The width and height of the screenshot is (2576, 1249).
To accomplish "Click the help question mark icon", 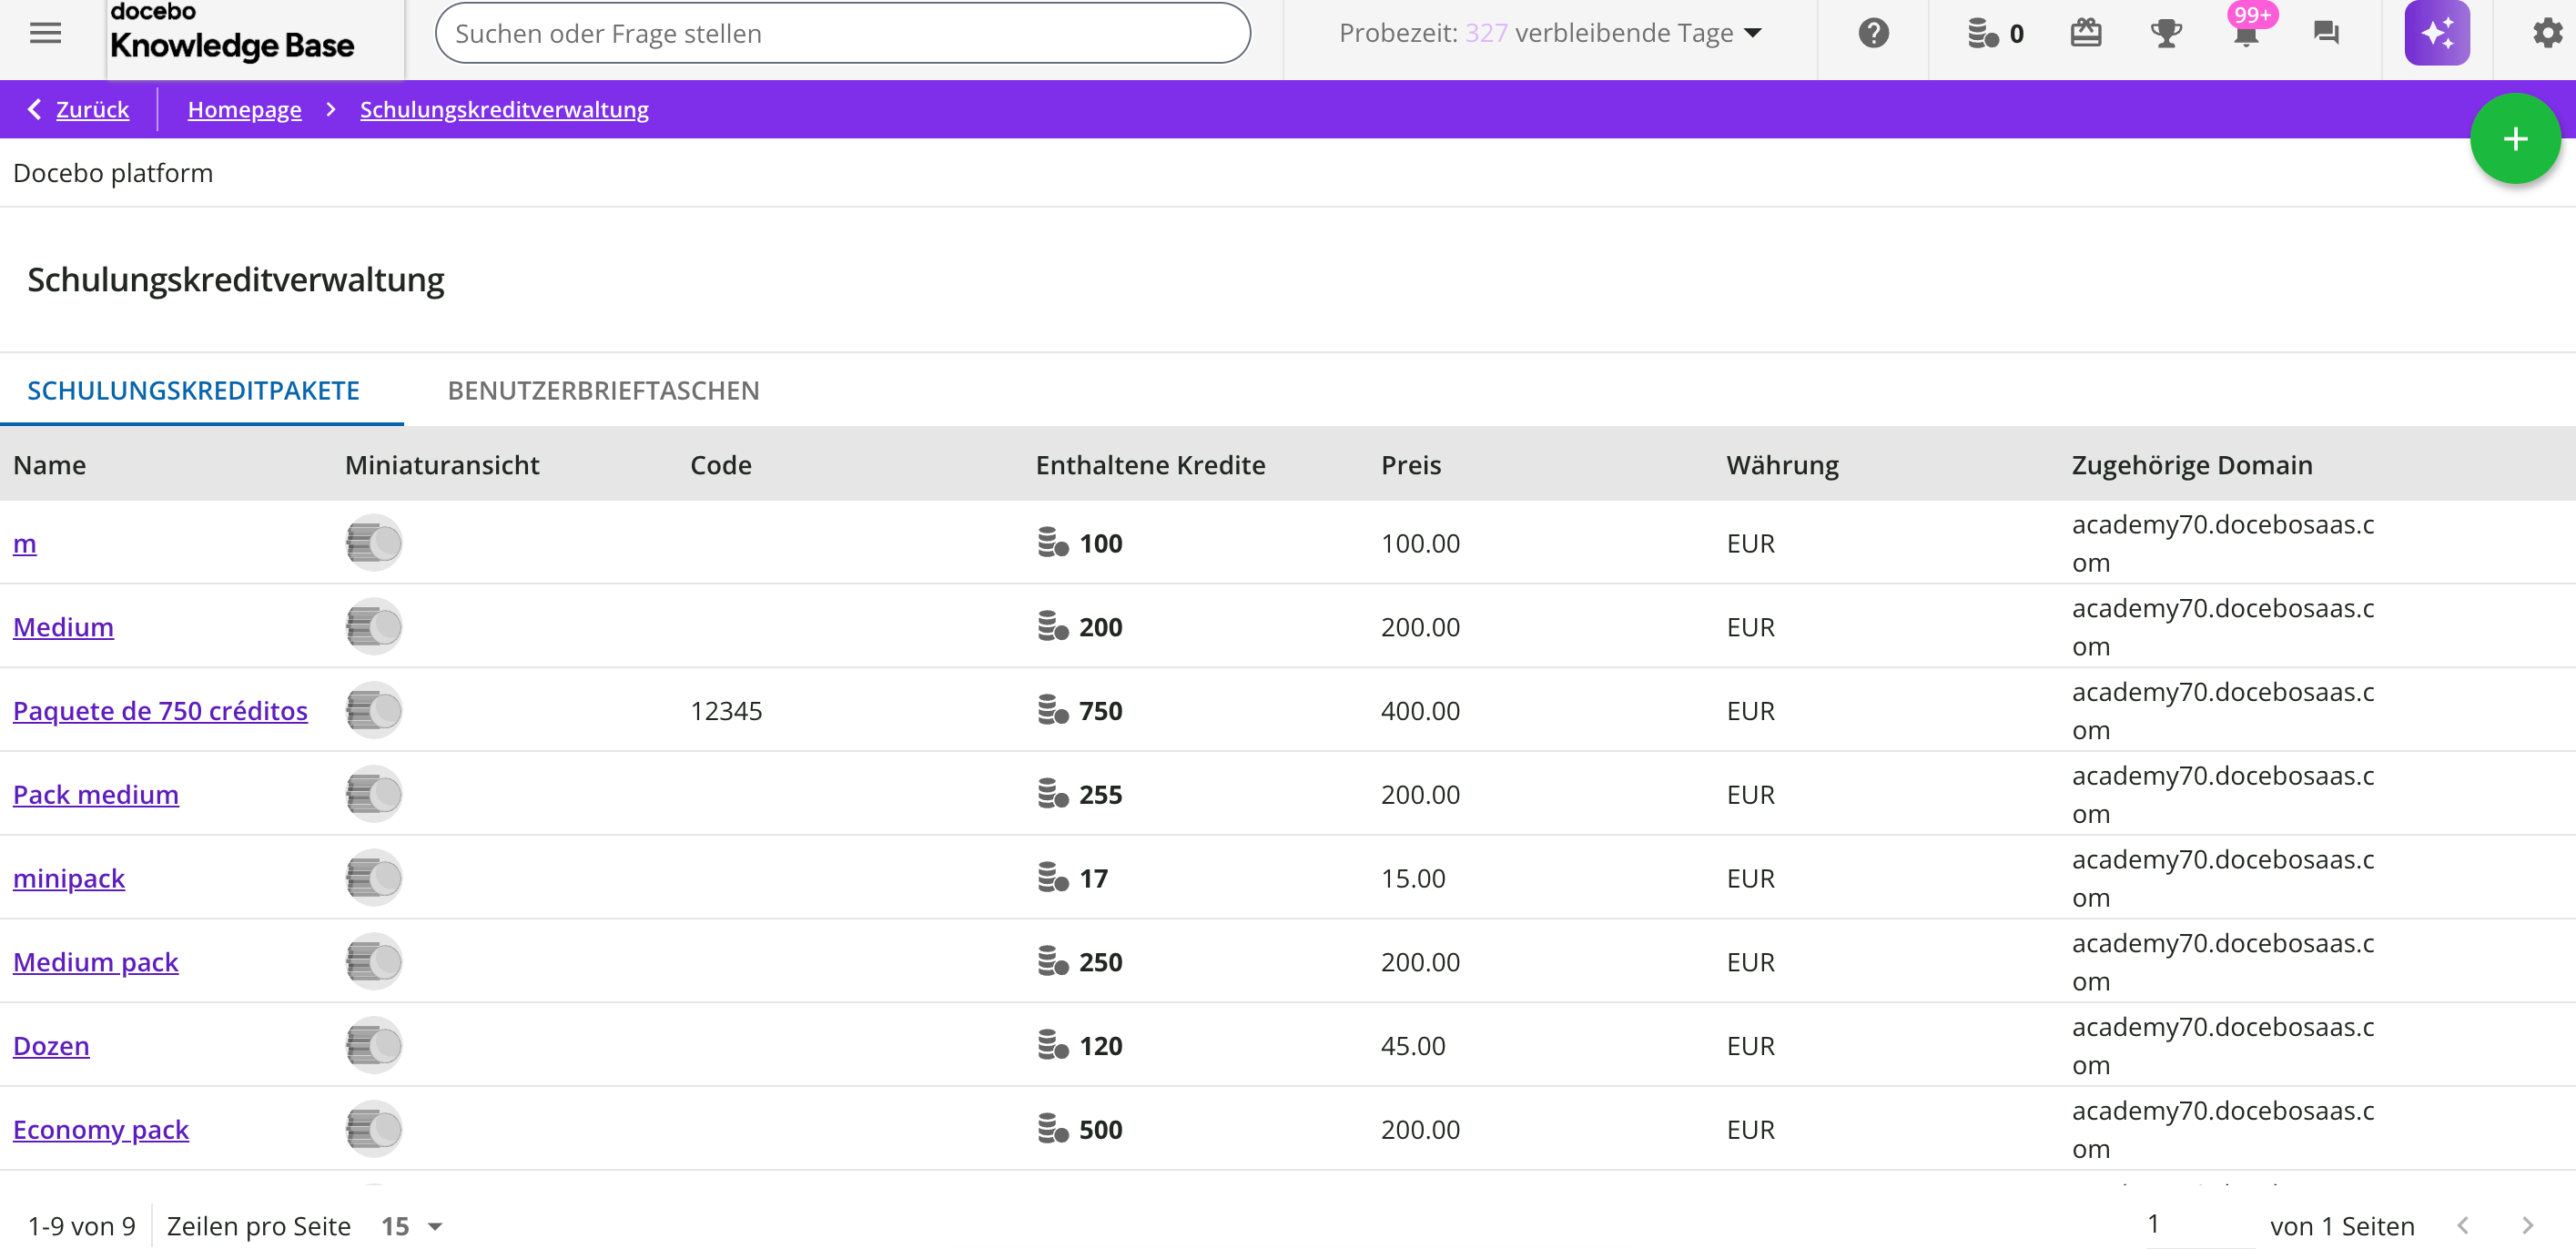I will (1873, 33).
